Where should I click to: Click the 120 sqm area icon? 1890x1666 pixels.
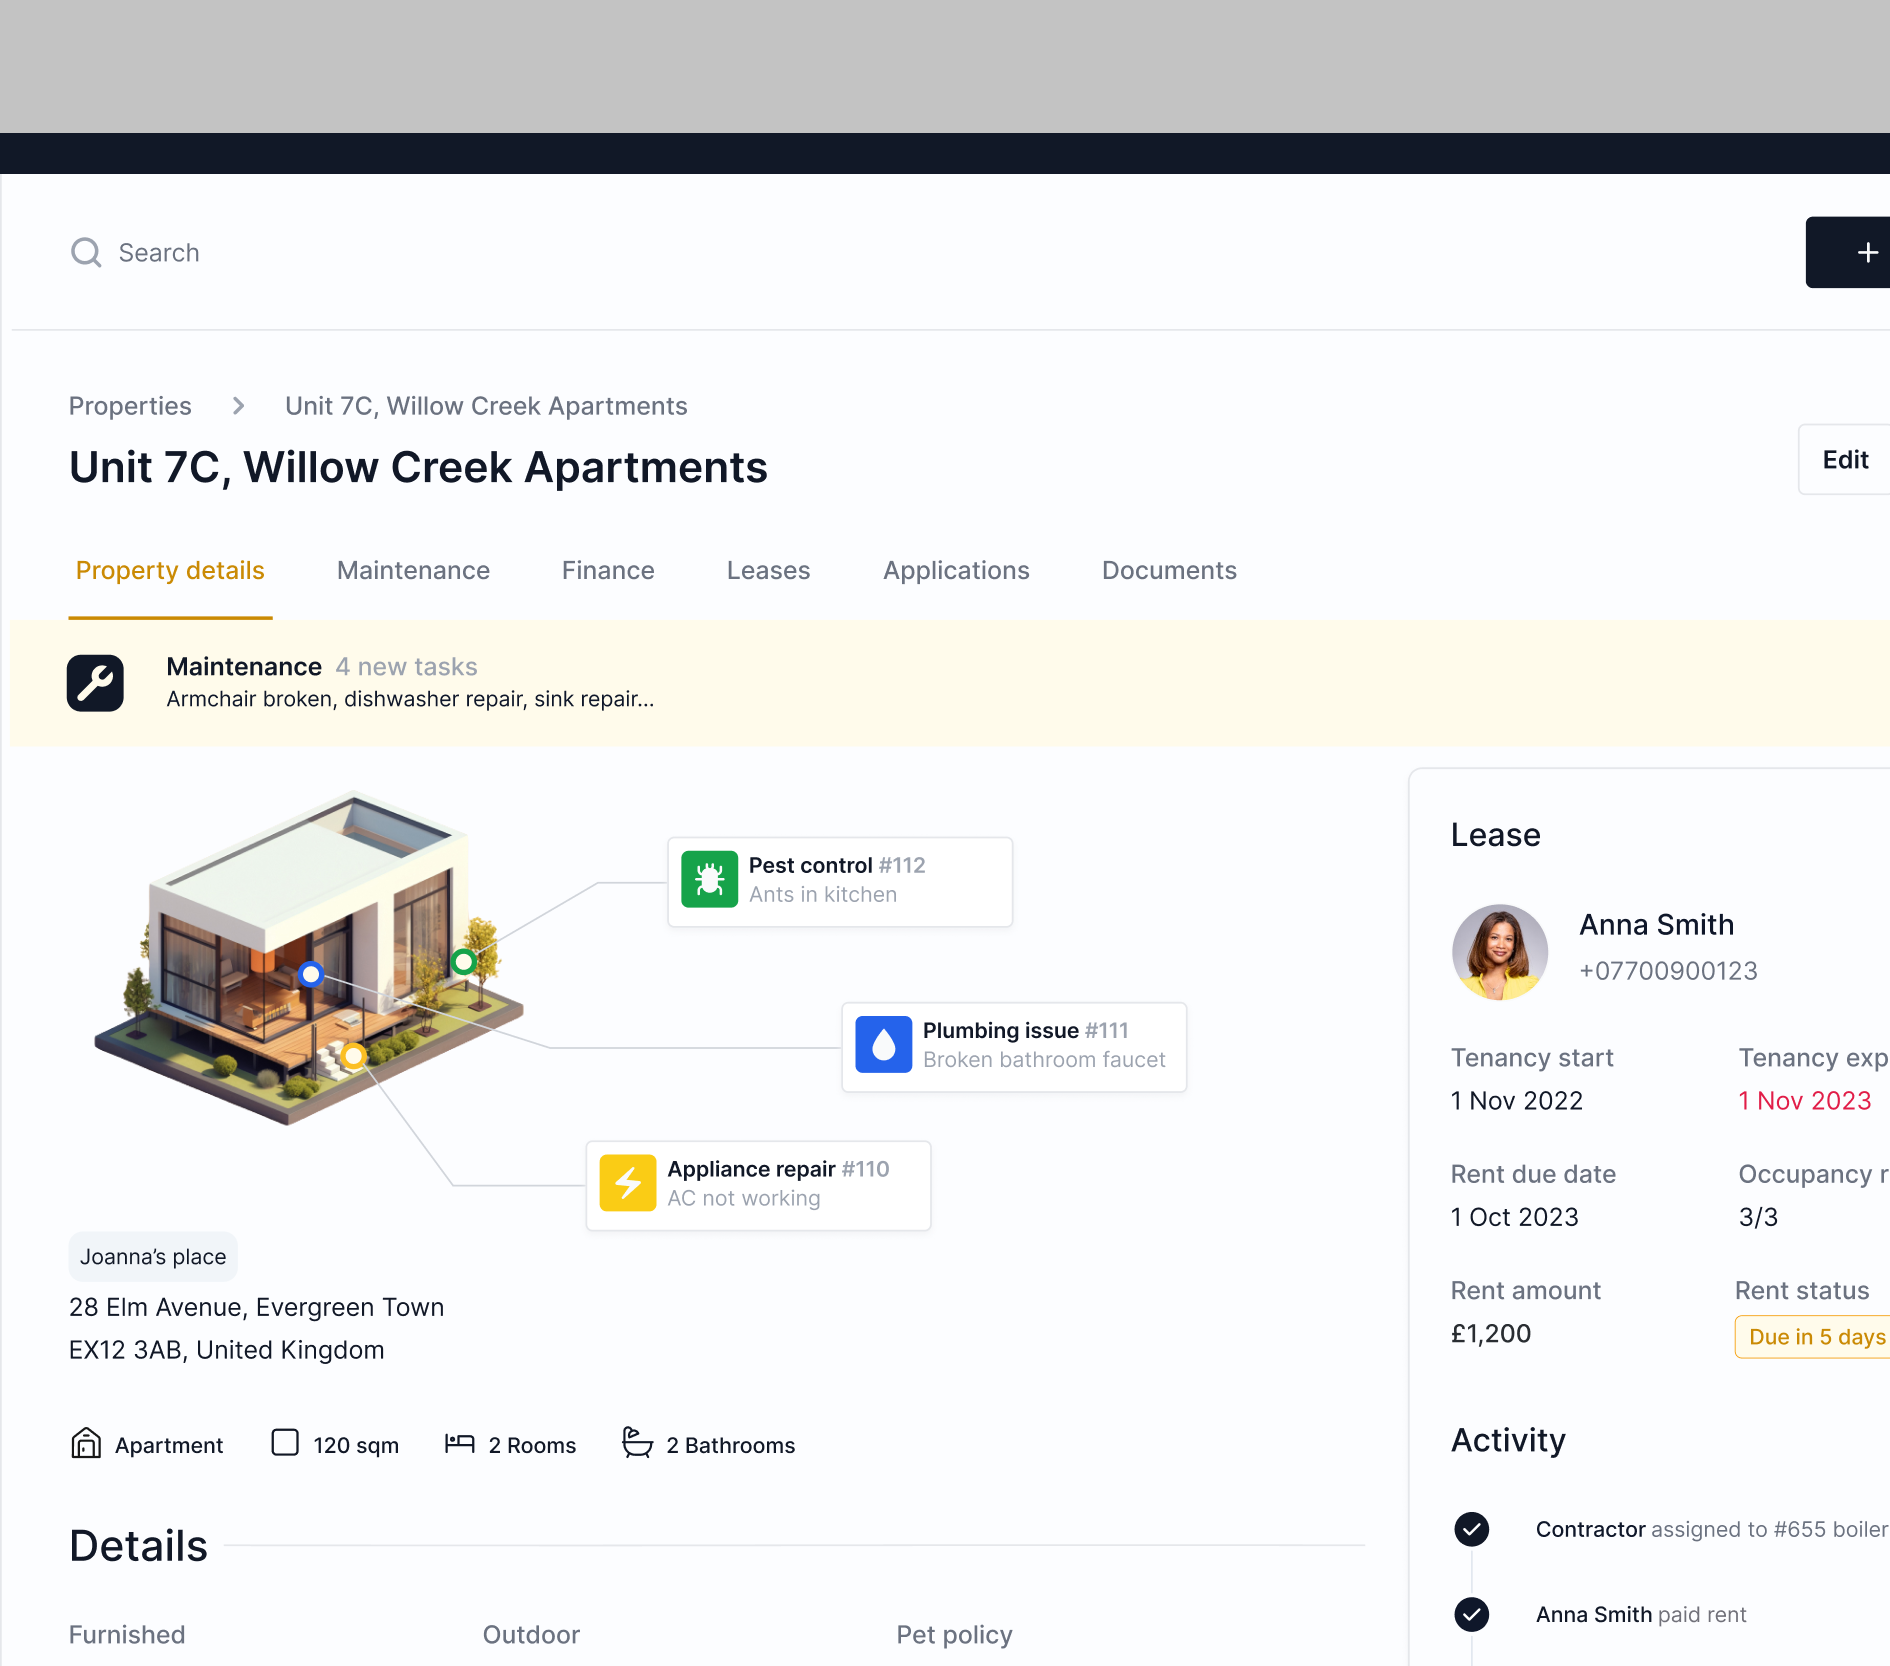click(x=285, y=1442)
